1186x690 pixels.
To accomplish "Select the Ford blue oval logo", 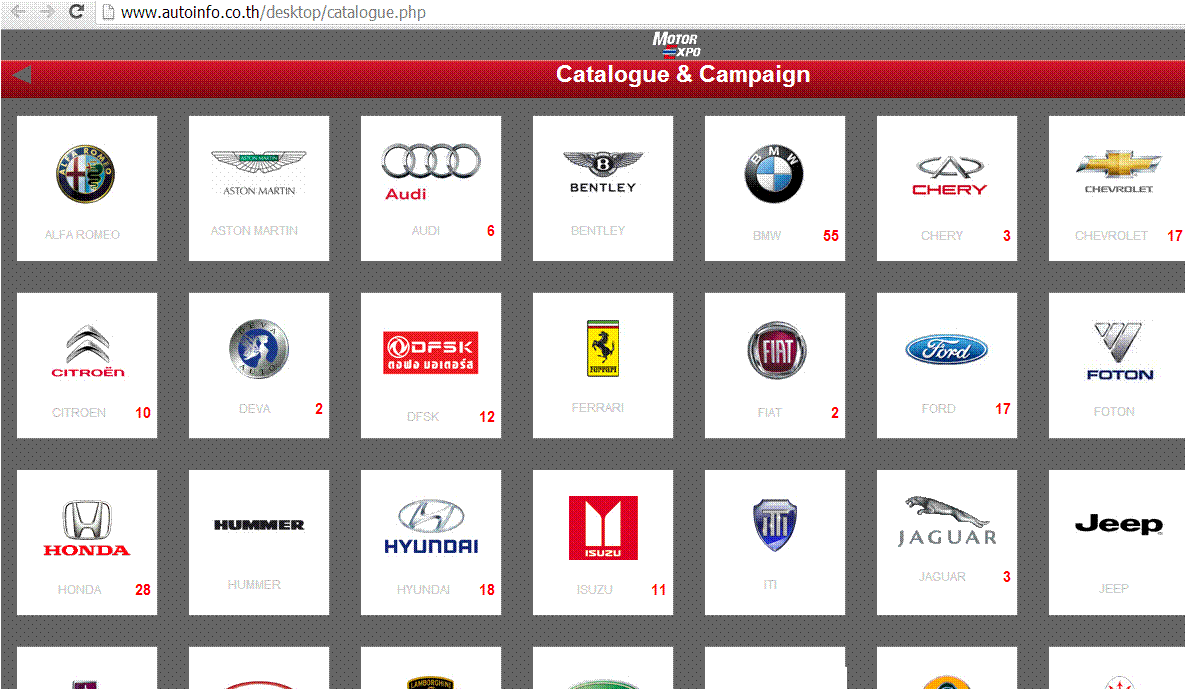I will click(946, 350).
